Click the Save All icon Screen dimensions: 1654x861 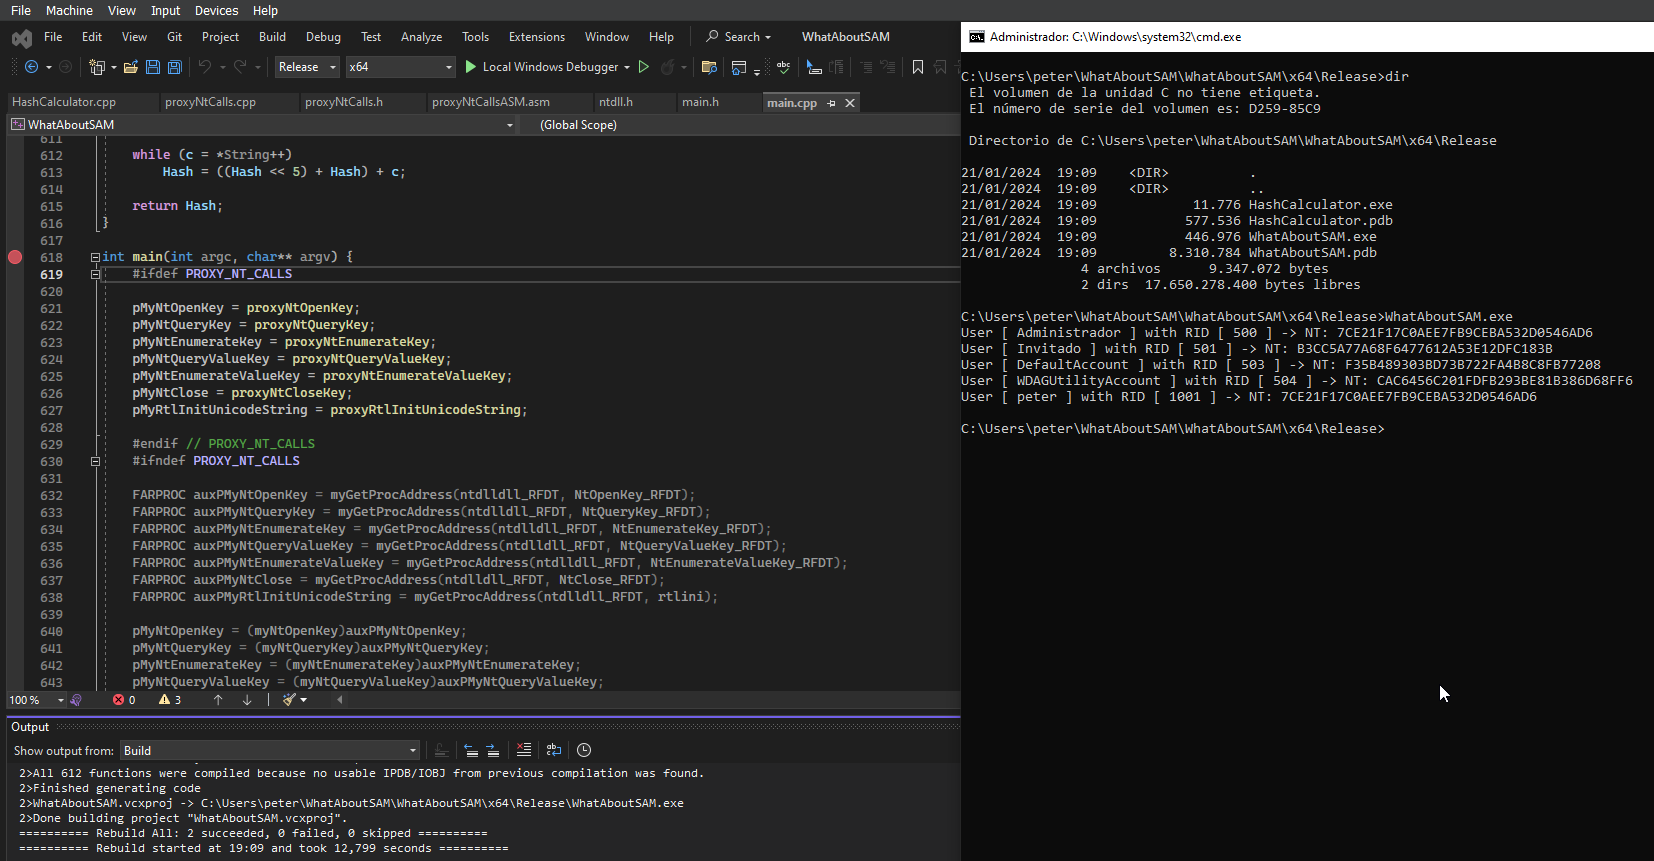pyautogui.click(x=174, y=67)
